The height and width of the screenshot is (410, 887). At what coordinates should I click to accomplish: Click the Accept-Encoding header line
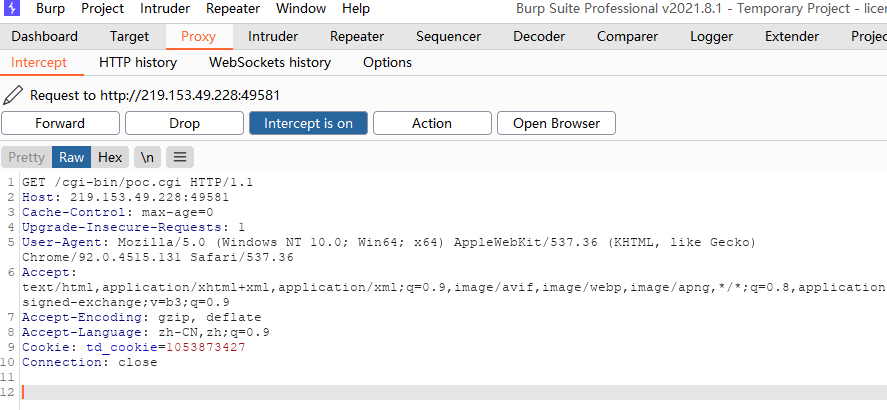pos(141,317)
